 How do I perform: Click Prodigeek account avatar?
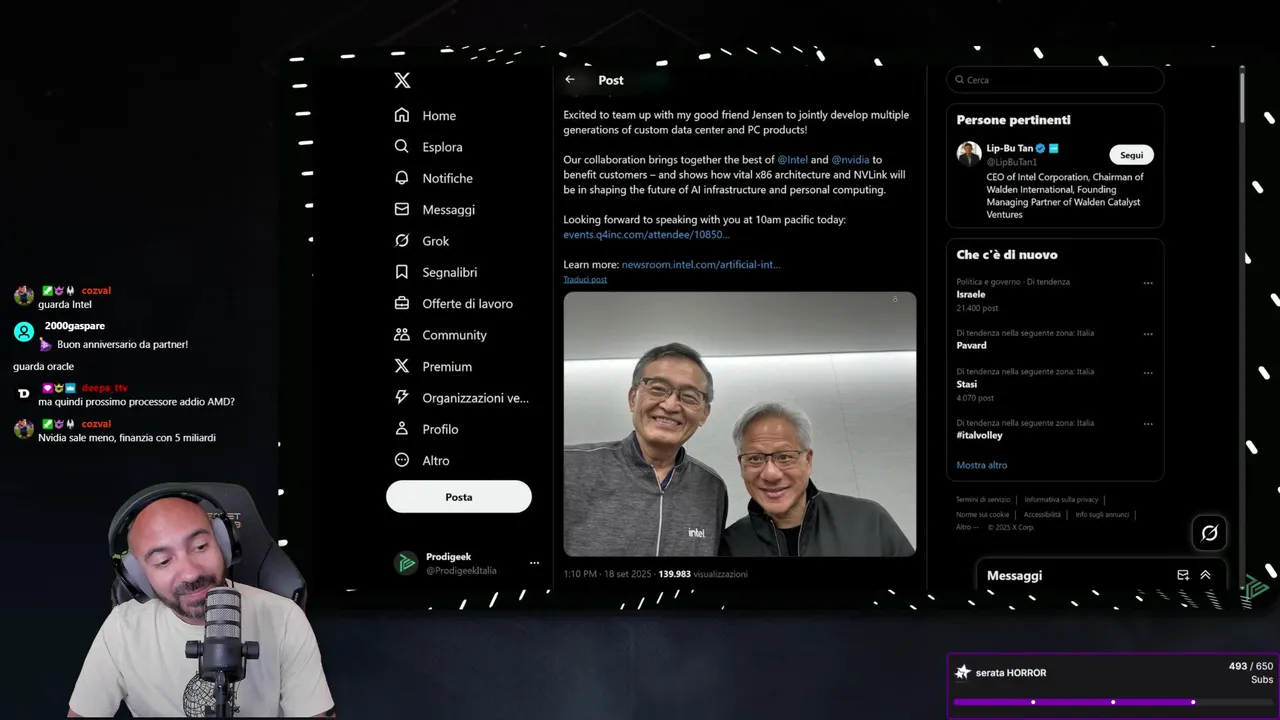406,563
